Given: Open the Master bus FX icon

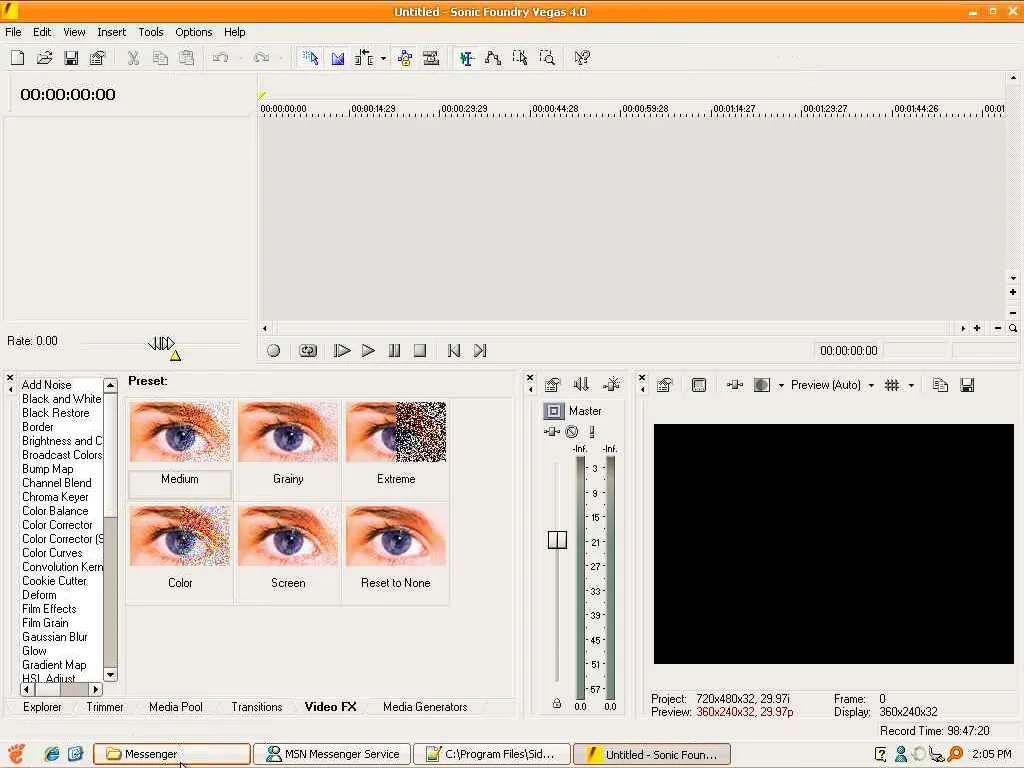Looking at the screenshot, I should pos(551,432).
